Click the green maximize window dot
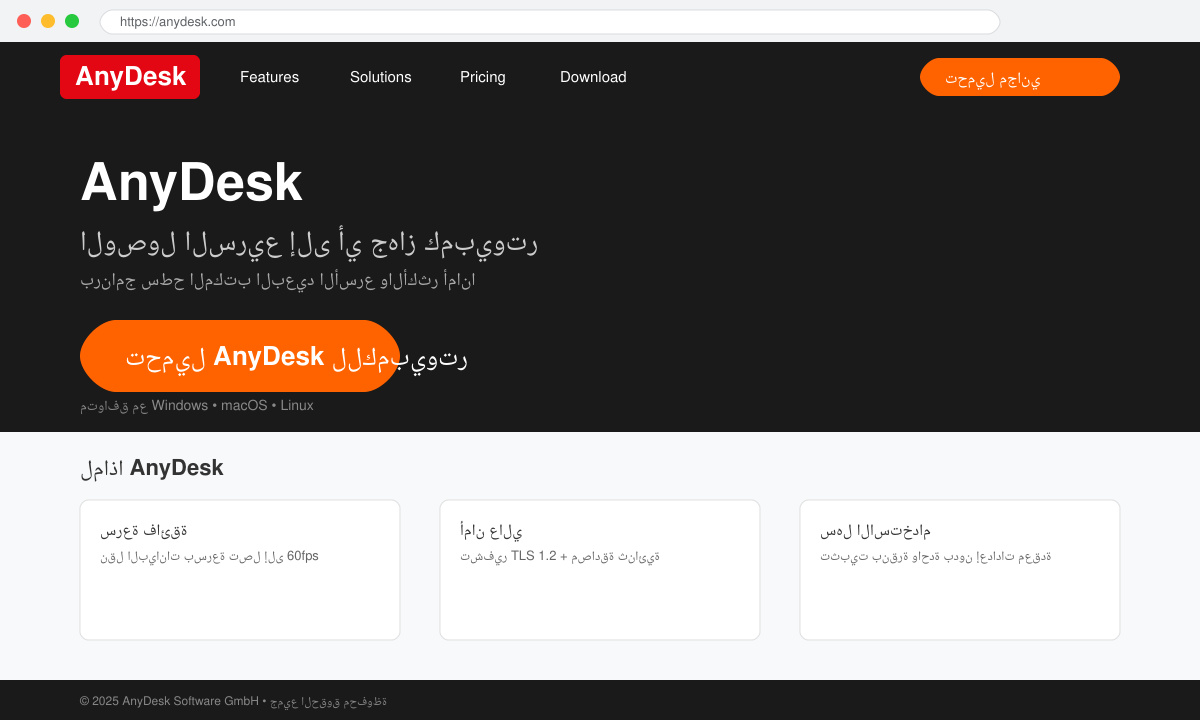The height and width of the screenshot is (720, 1200). coord(72,21)
